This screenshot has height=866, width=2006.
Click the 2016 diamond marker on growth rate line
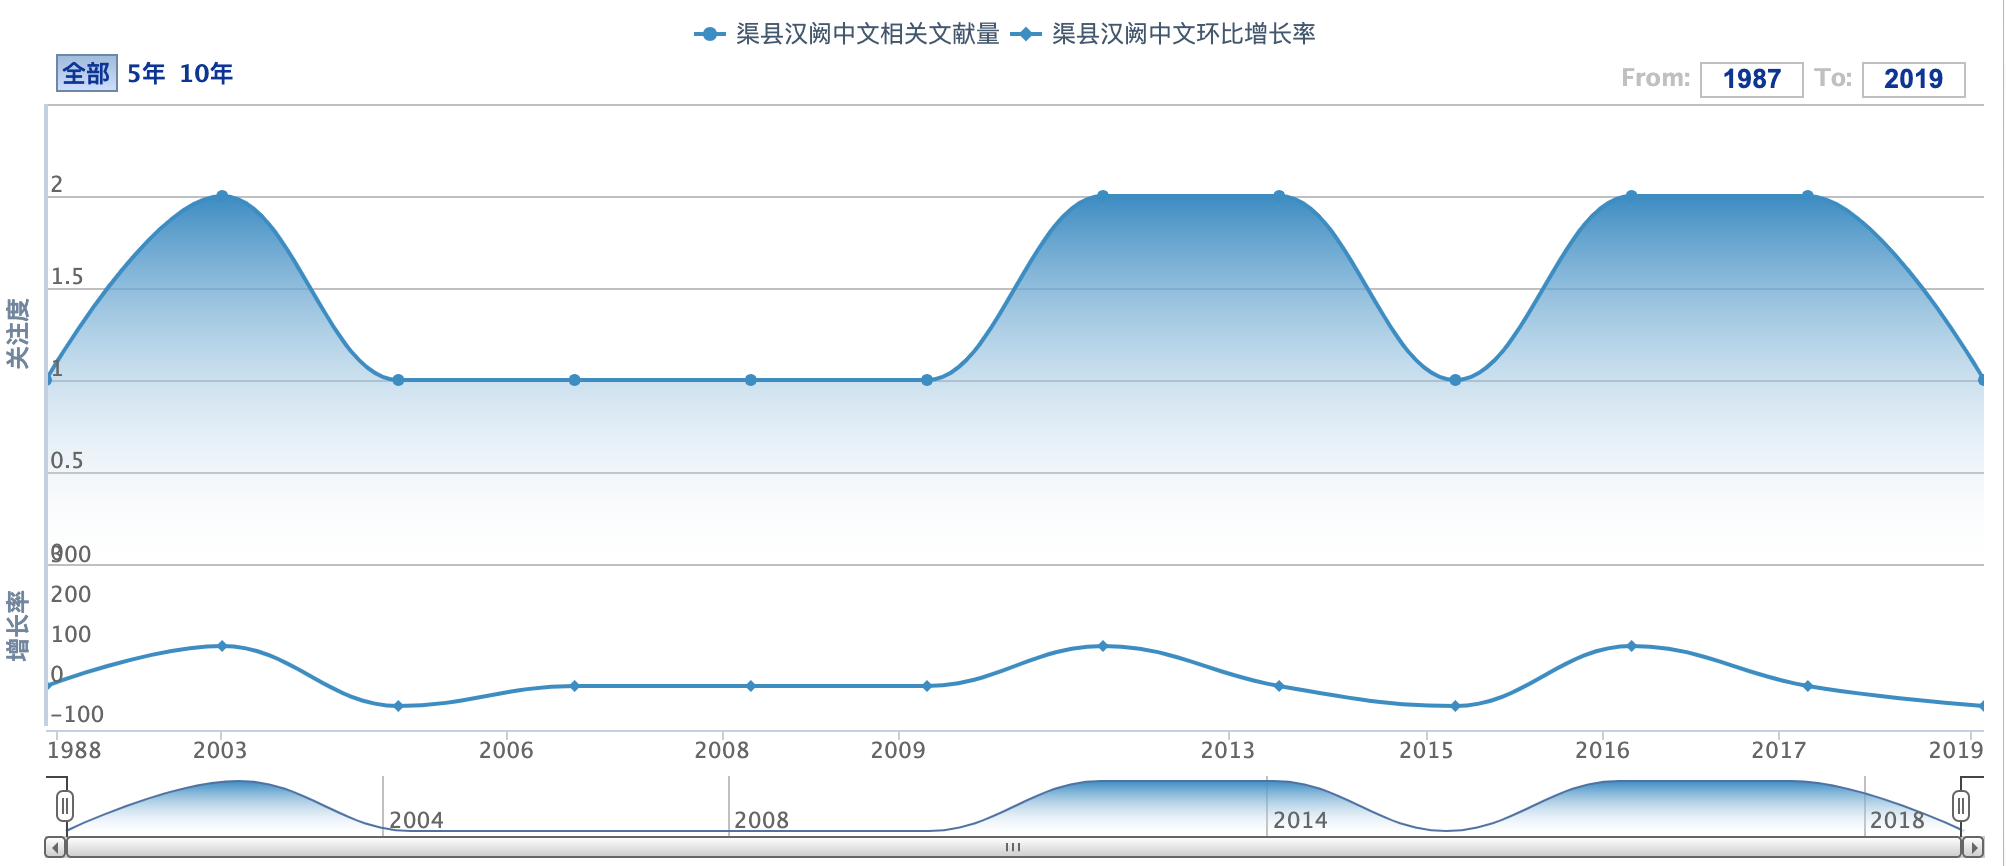(1631, 646)
